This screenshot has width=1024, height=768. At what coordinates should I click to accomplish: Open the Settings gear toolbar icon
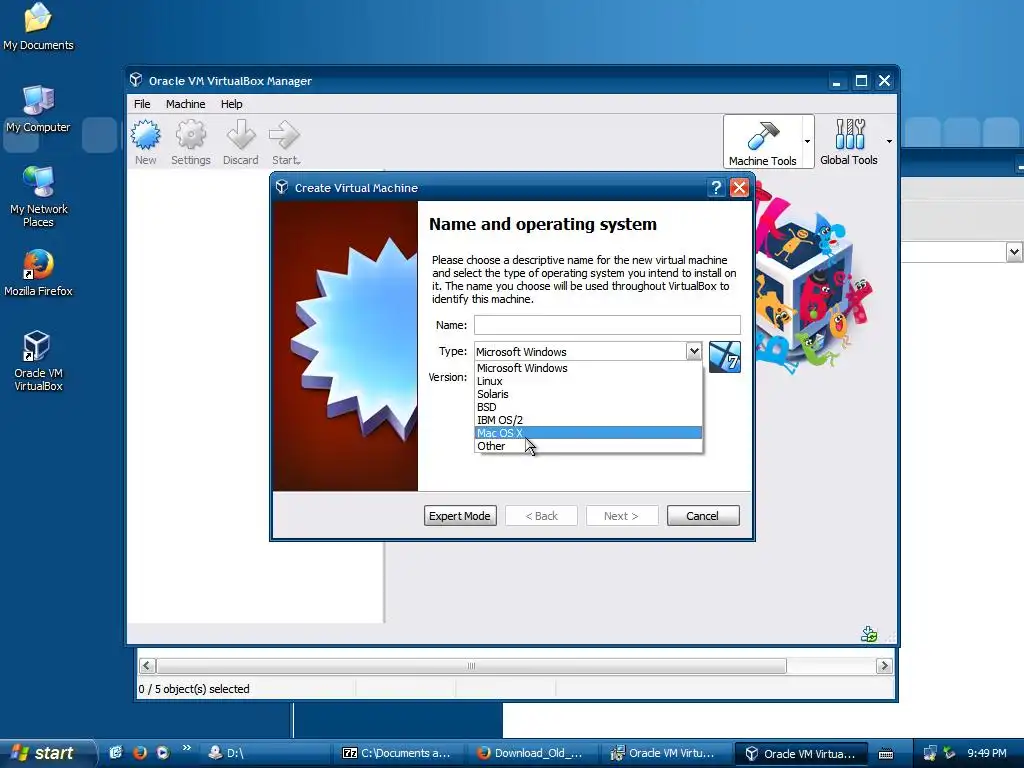191,142
